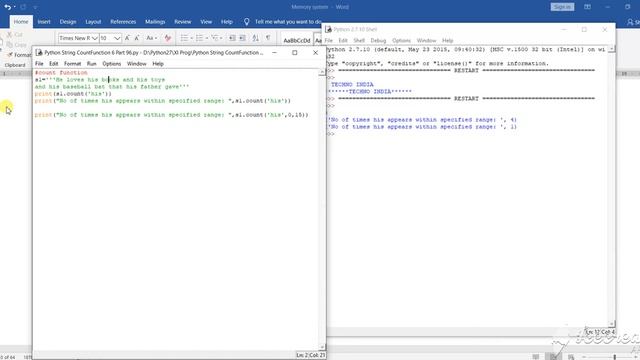Open the bullet library dropdown arrow
Viewport: 640px width, 360px height.
coord(191,38)
